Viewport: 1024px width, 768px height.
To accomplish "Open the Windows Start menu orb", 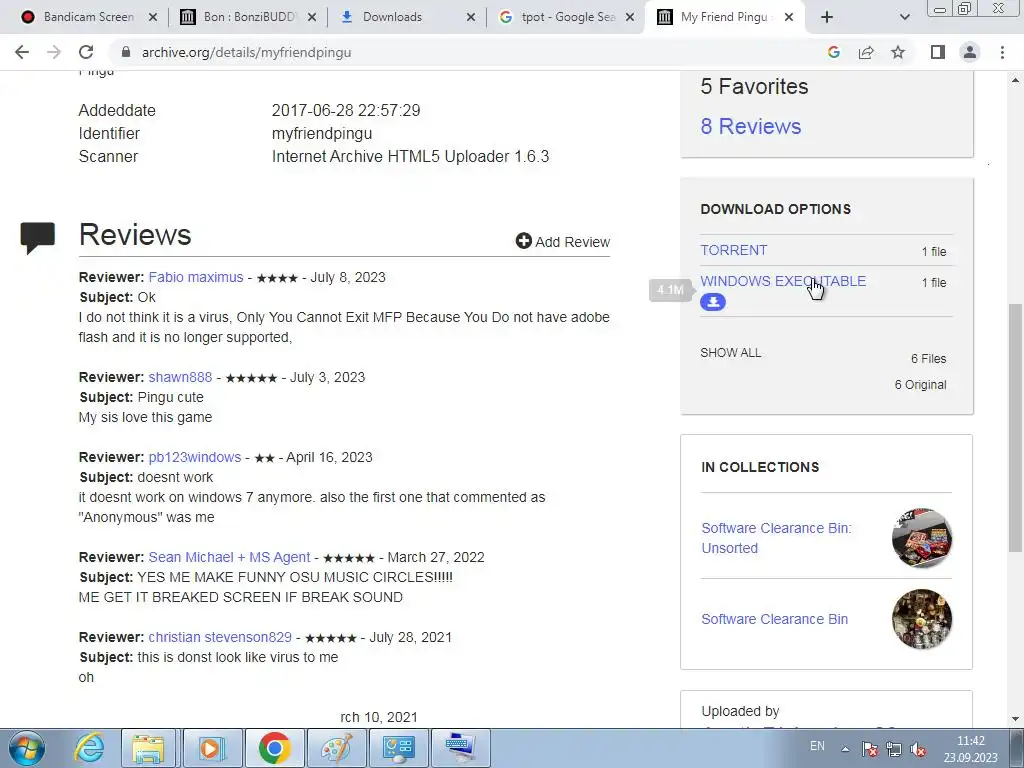I will [x=27, y=748].
